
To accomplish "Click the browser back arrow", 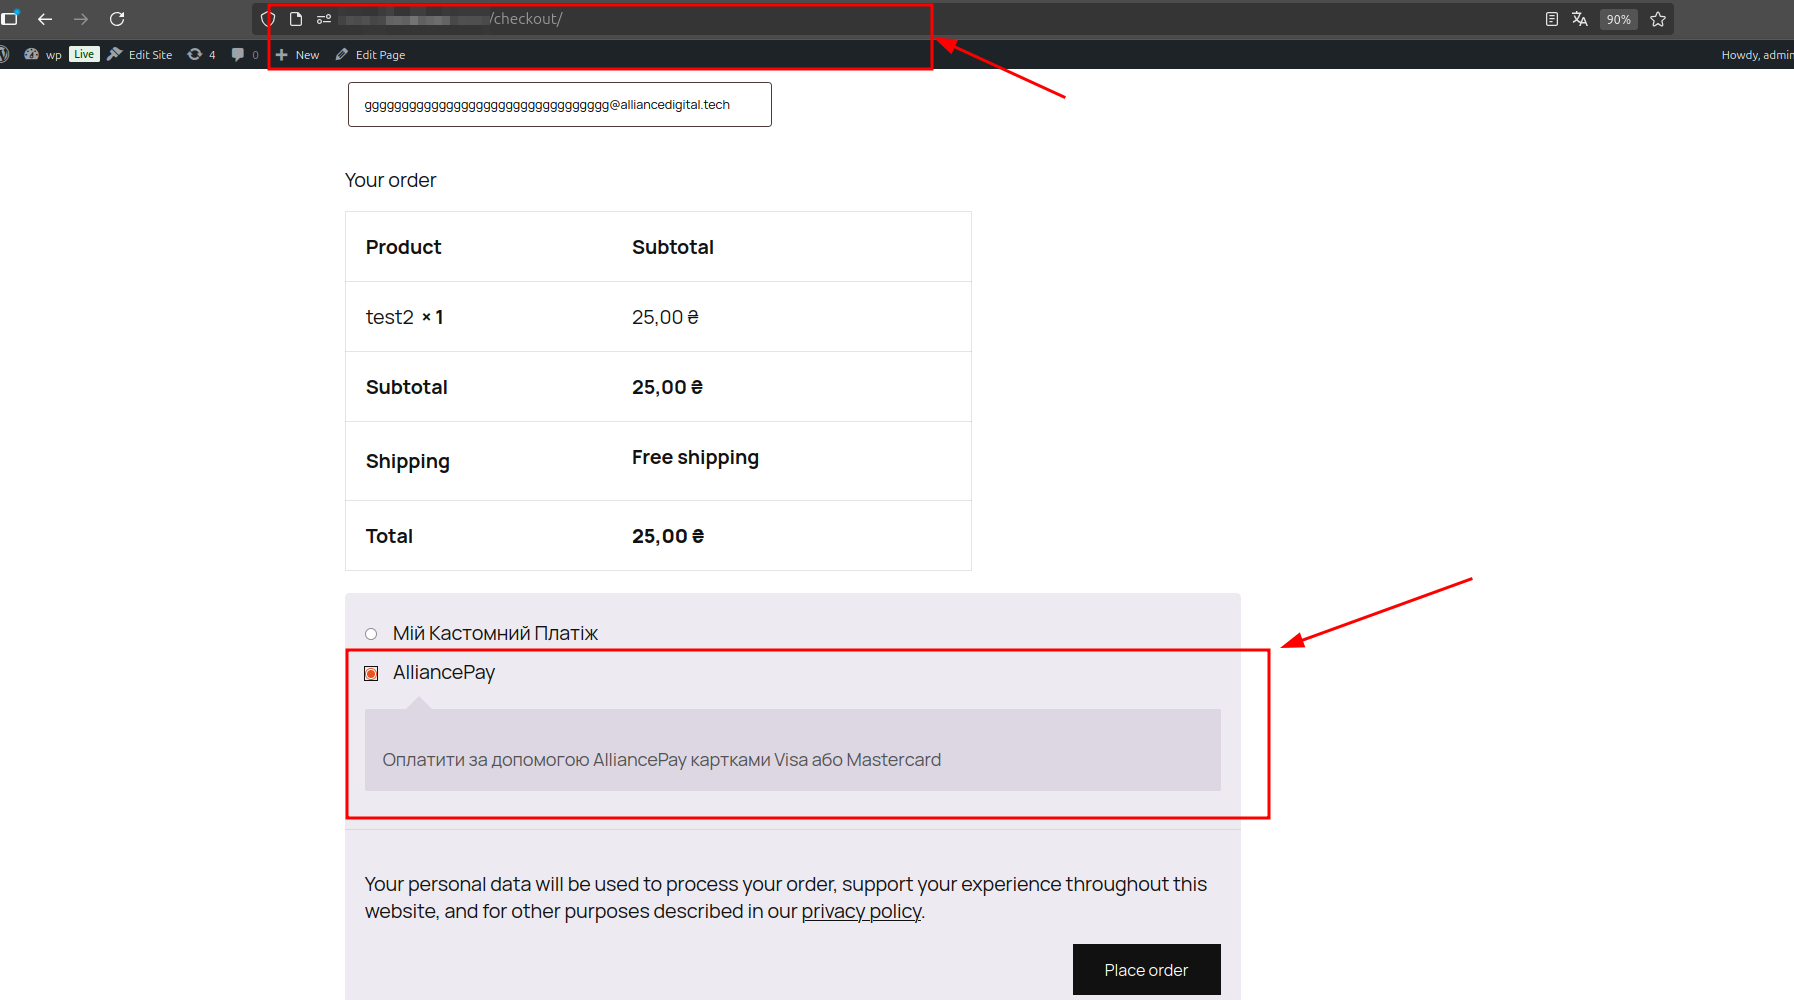I will point(45,19).
